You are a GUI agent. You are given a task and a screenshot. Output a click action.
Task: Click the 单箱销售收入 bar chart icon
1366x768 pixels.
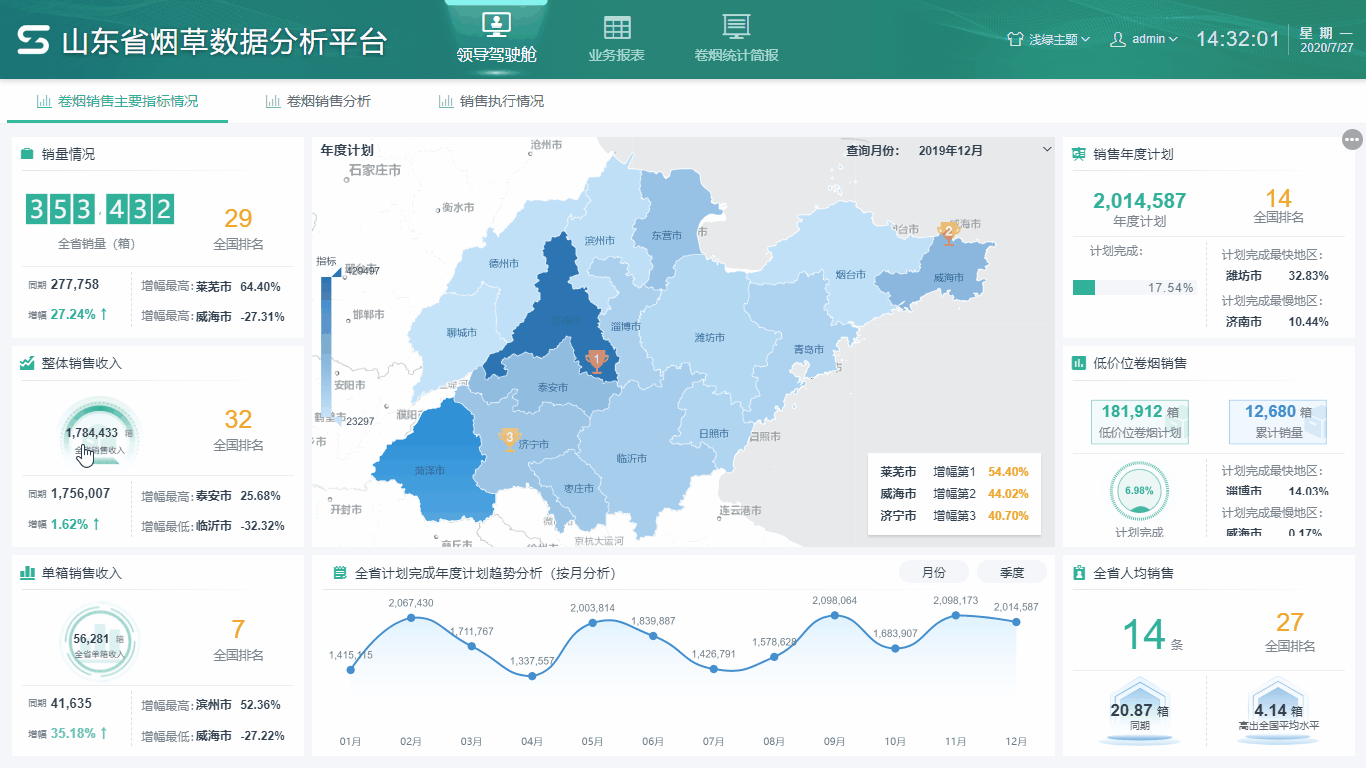click(x=25, y=570)
